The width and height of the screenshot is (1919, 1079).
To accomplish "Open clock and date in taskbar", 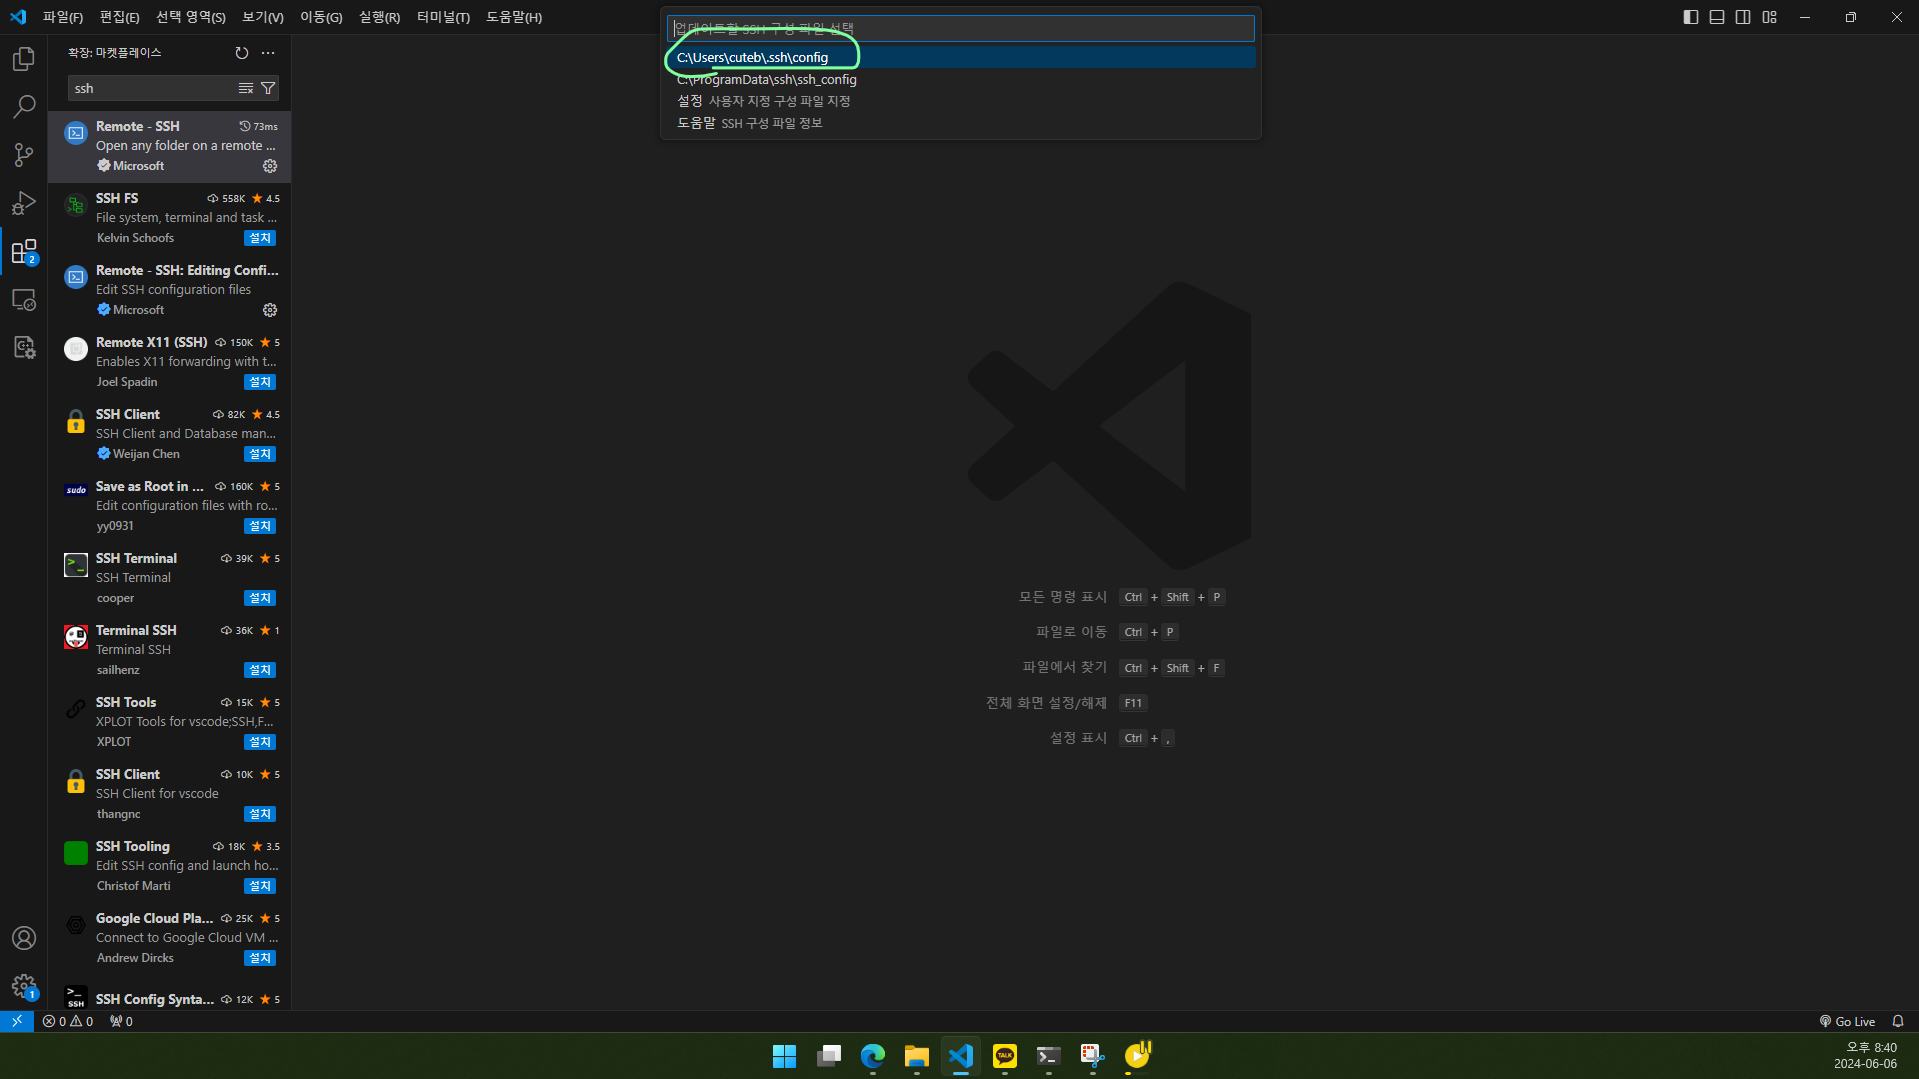I will pyautogui.click(x=1865, y=1056).
